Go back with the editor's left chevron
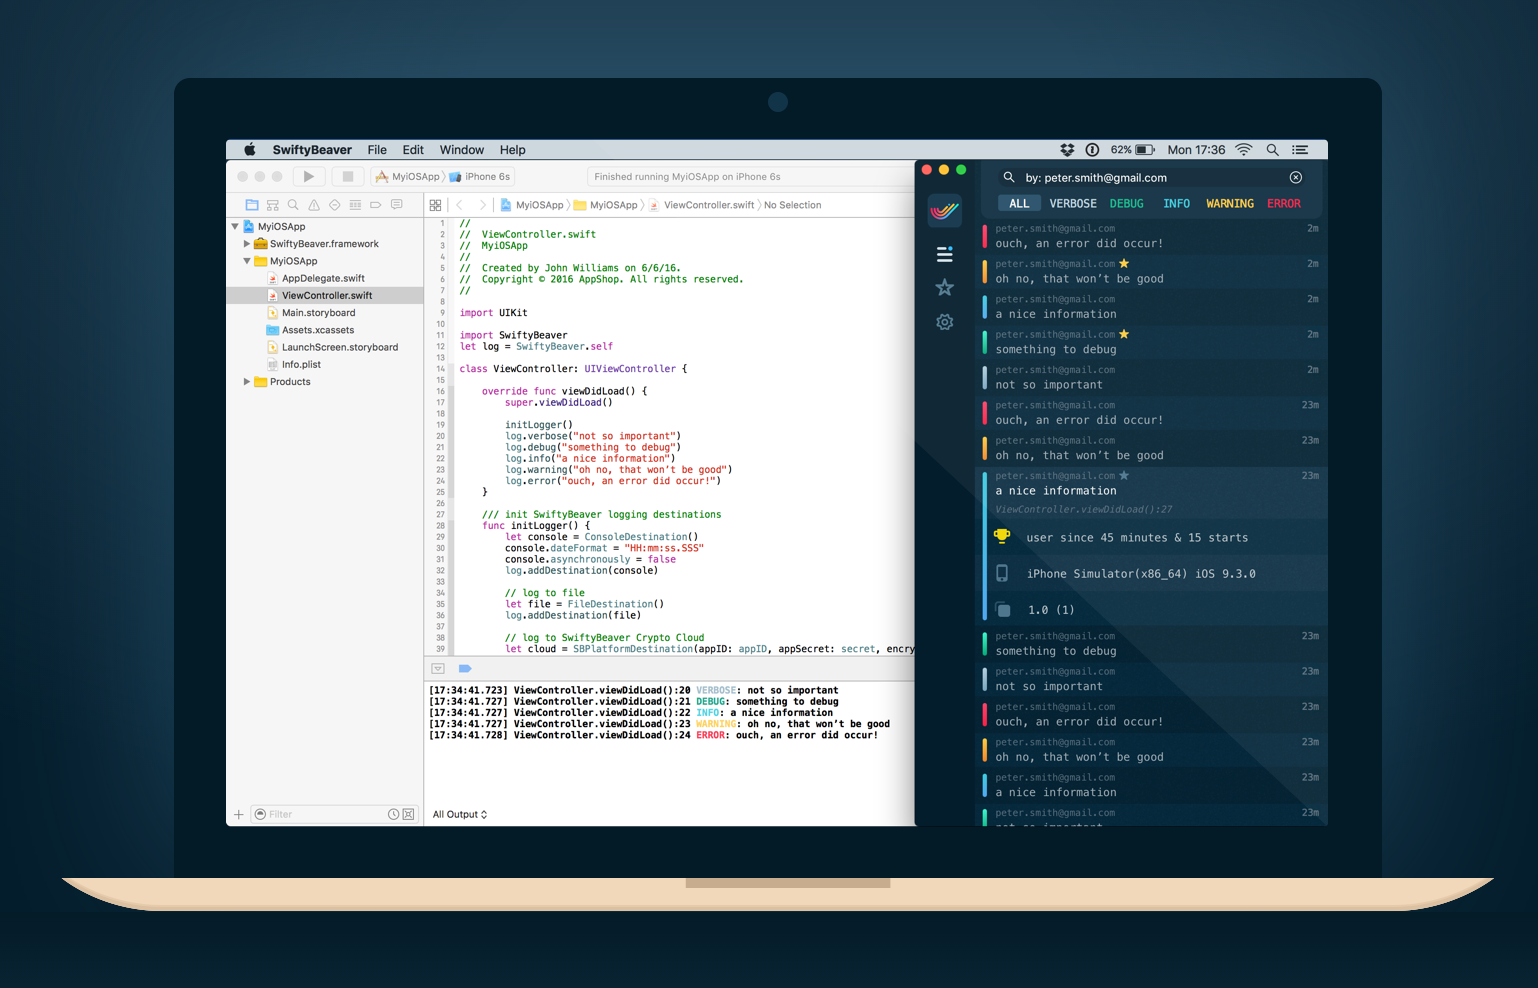The height and width of the screenshot is (988, 1538). coord(460,205)
